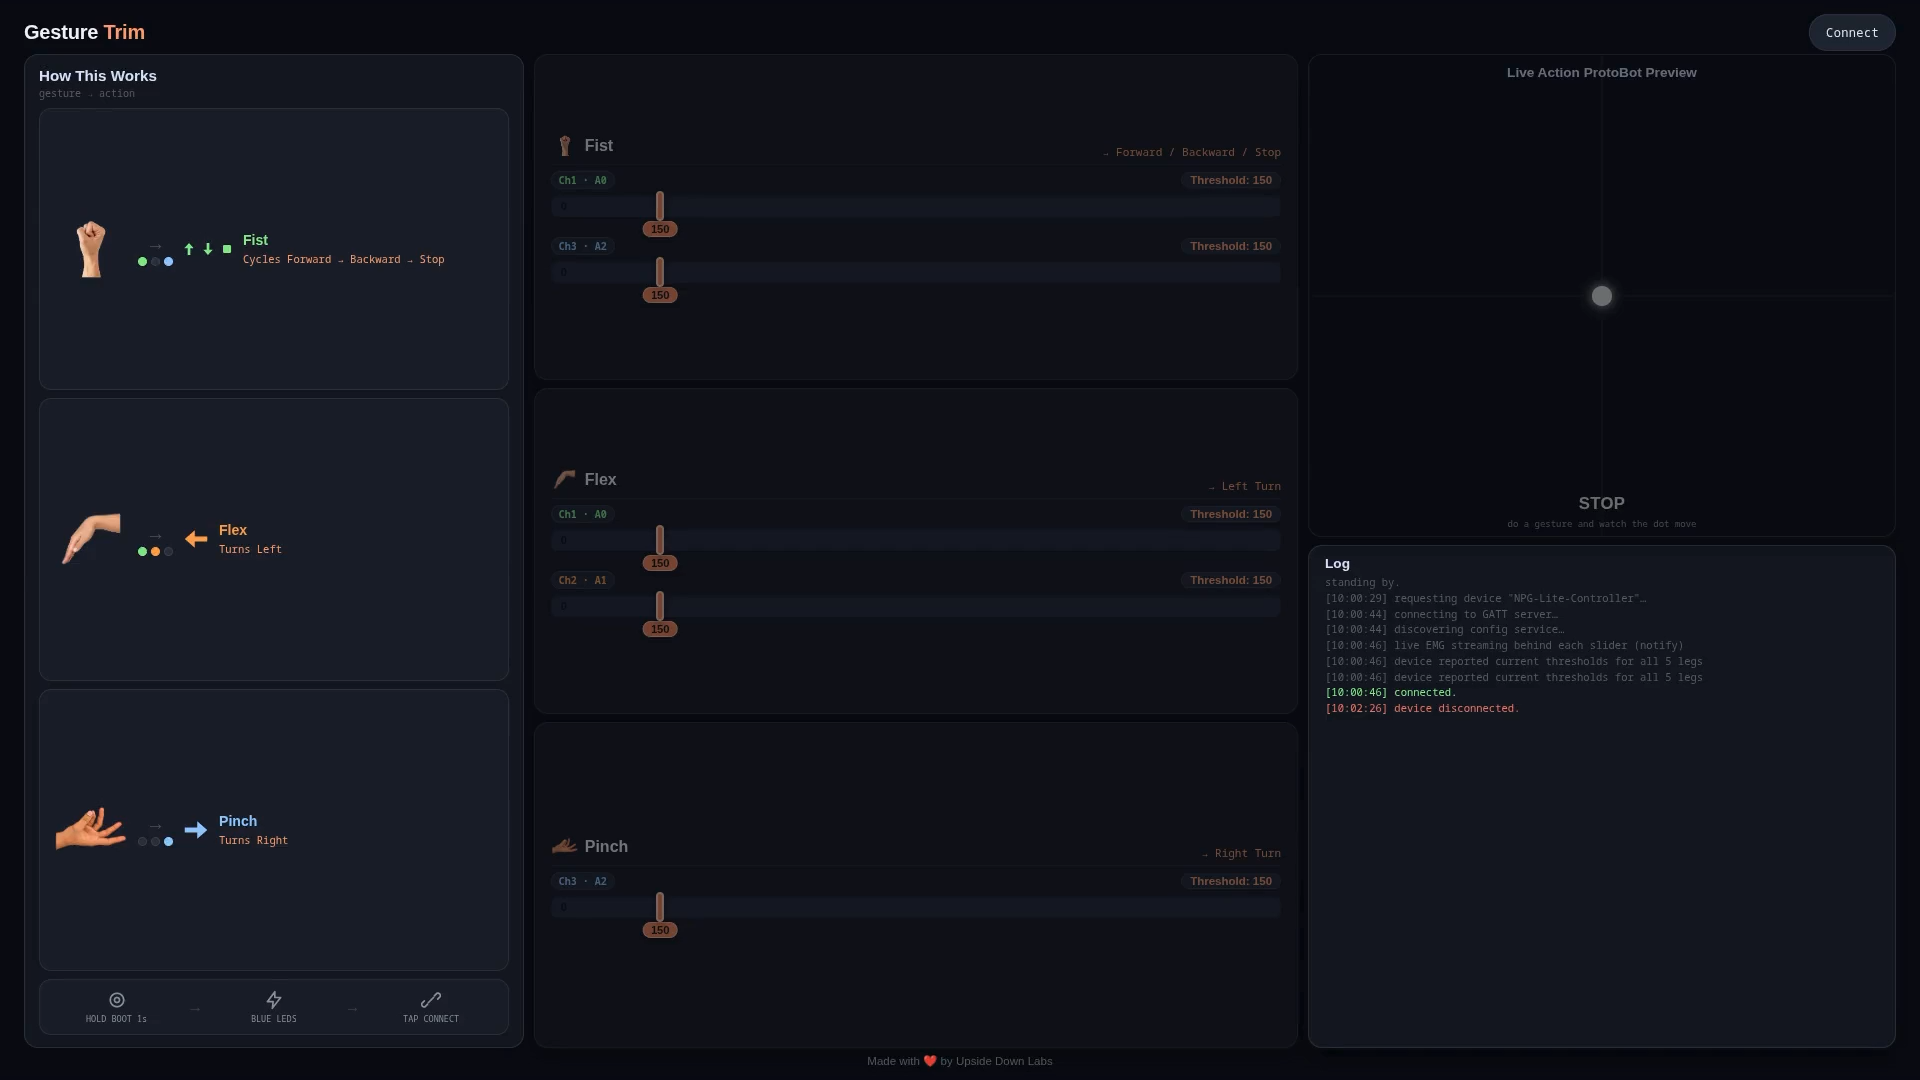Click the orange left arrow in Flex card
The width and height of the screenshot is (1920, 1080).
point(196,539)
